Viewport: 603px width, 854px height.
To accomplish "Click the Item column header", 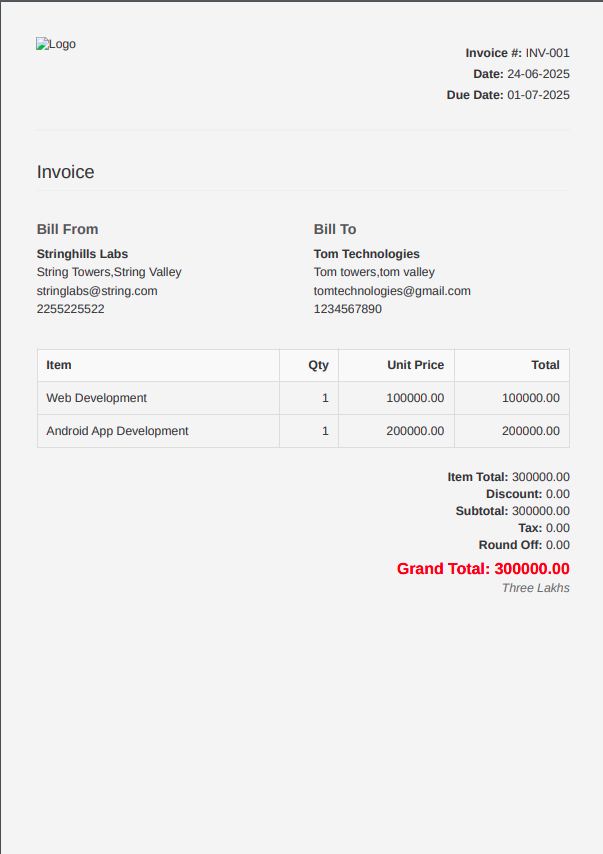I will [x=59, y=365].
